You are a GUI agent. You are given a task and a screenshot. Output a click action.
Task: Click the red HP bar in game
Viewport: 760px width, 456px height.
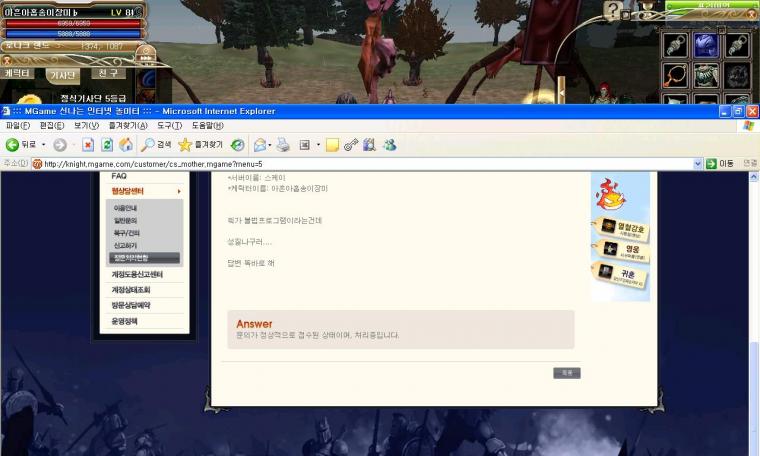[74, 23]
